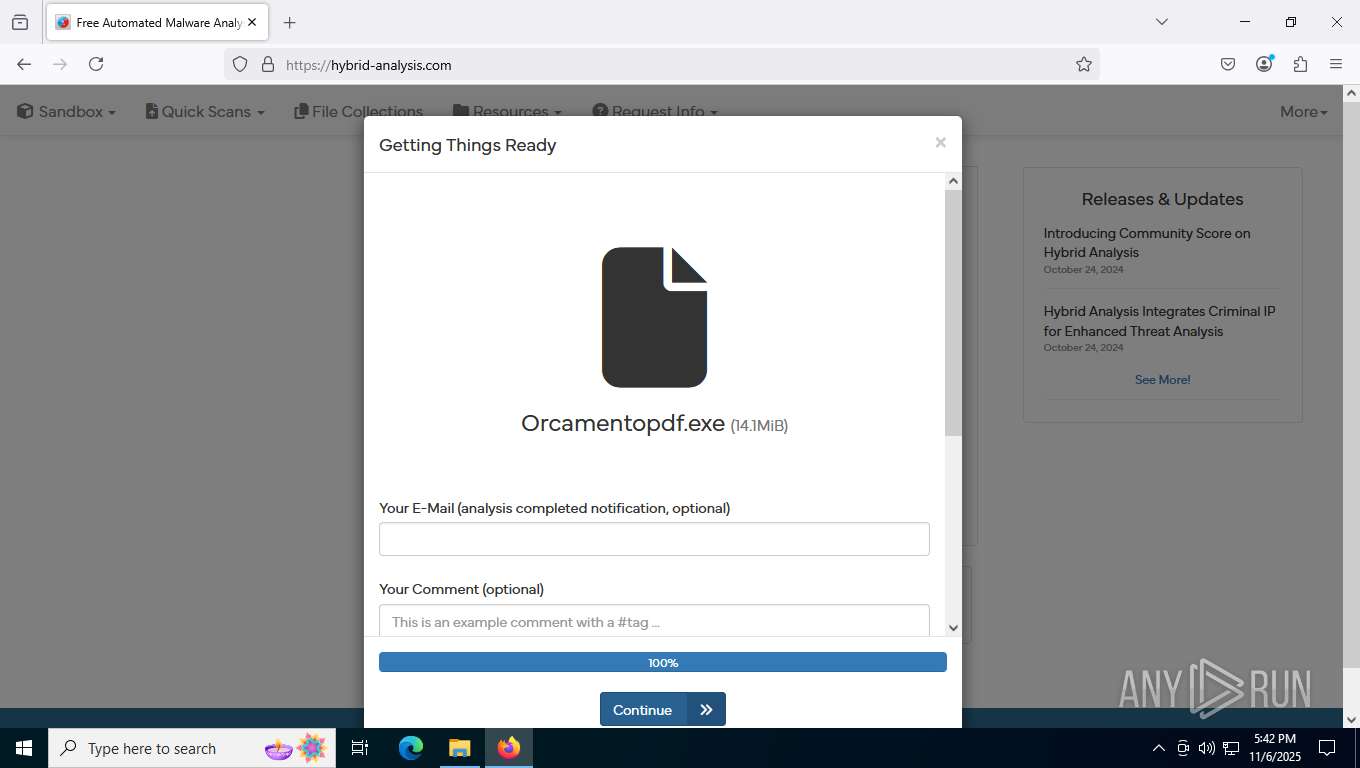This screenshot has height=768, width=1360.
Task: Open a new browser tab
Action: pyautogui.click(x=290, y=22)
